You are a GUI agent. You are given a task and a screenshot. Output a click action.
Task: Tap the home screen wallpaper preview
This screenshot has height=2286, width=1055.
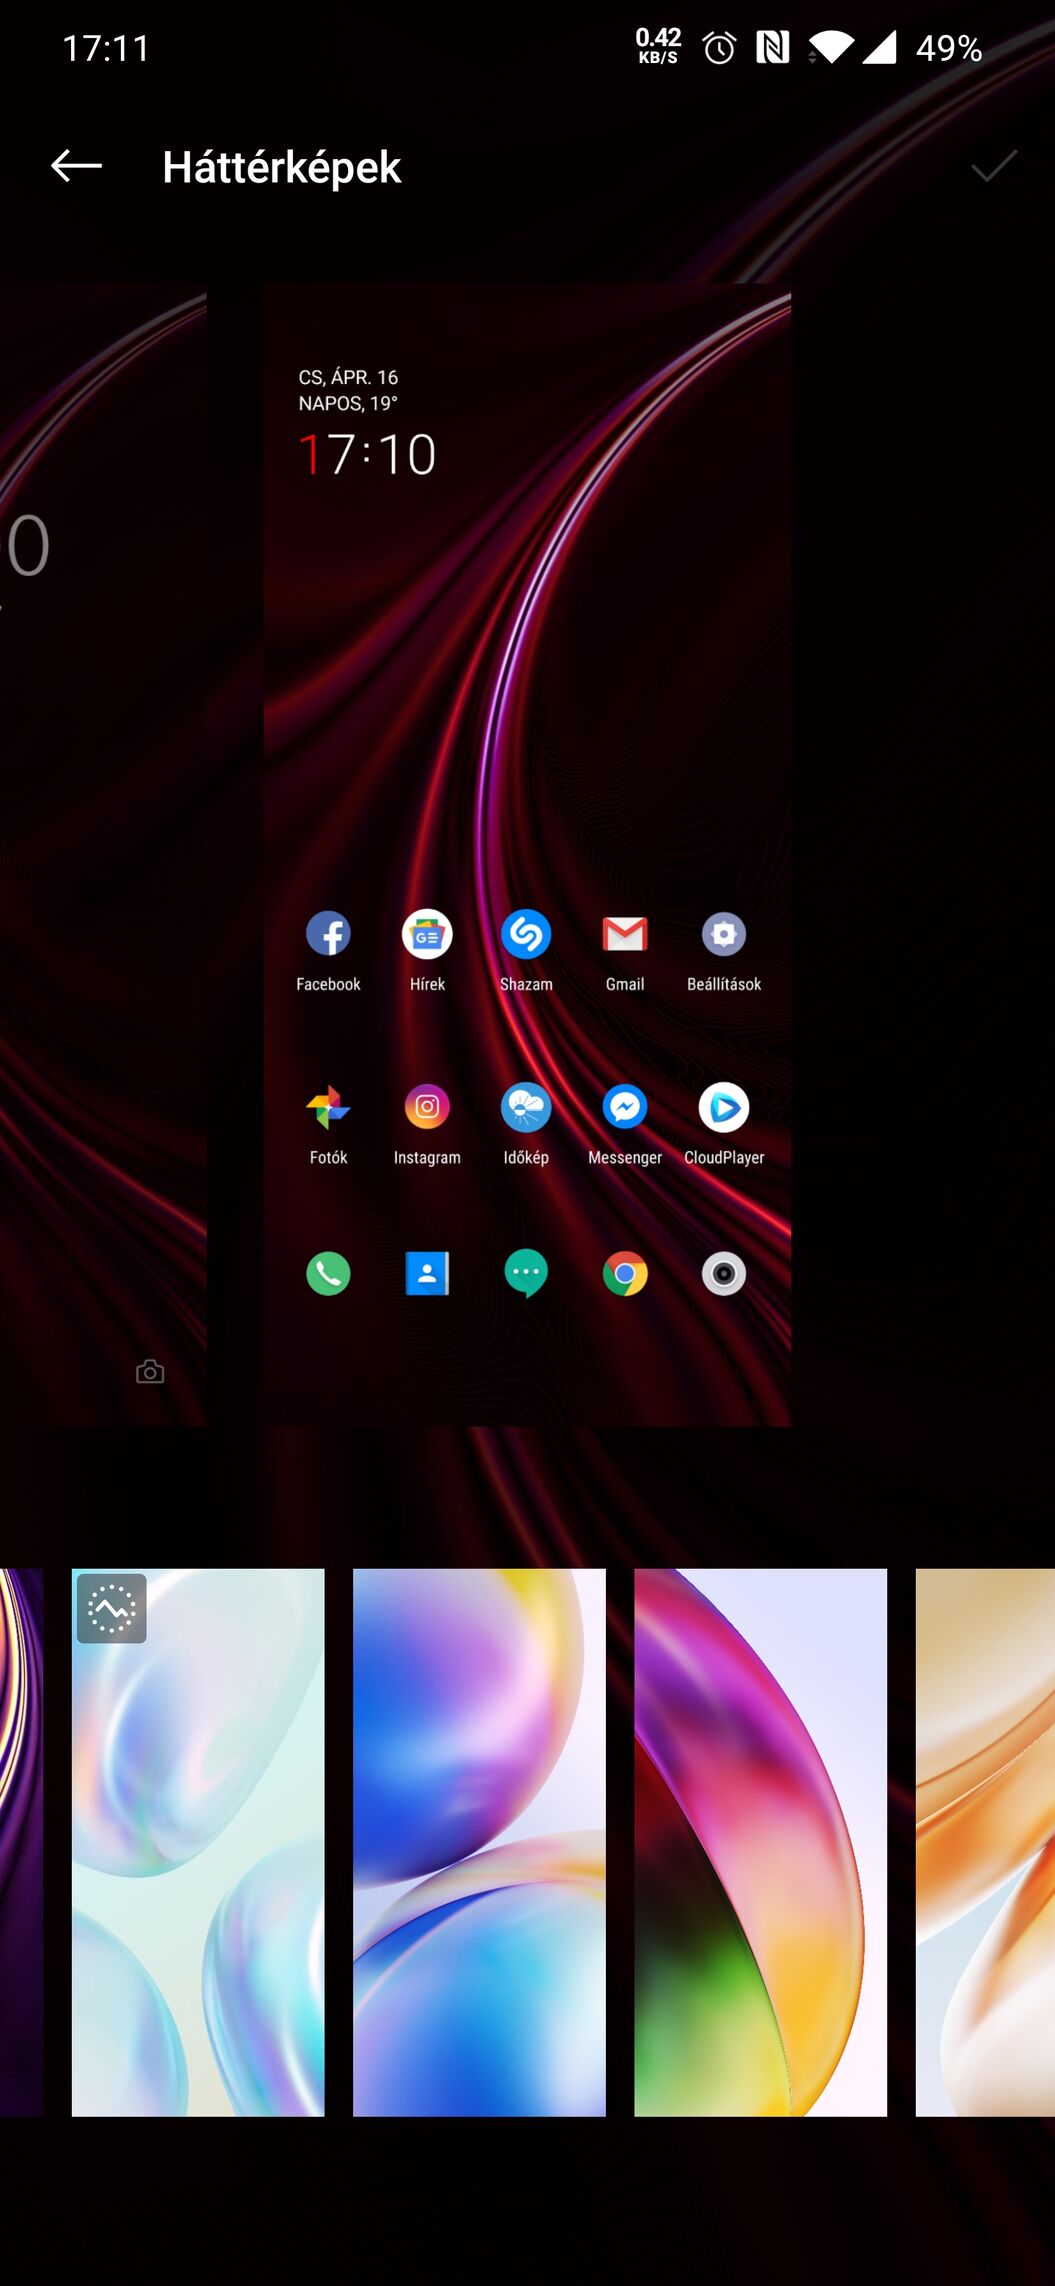[527, 855]
